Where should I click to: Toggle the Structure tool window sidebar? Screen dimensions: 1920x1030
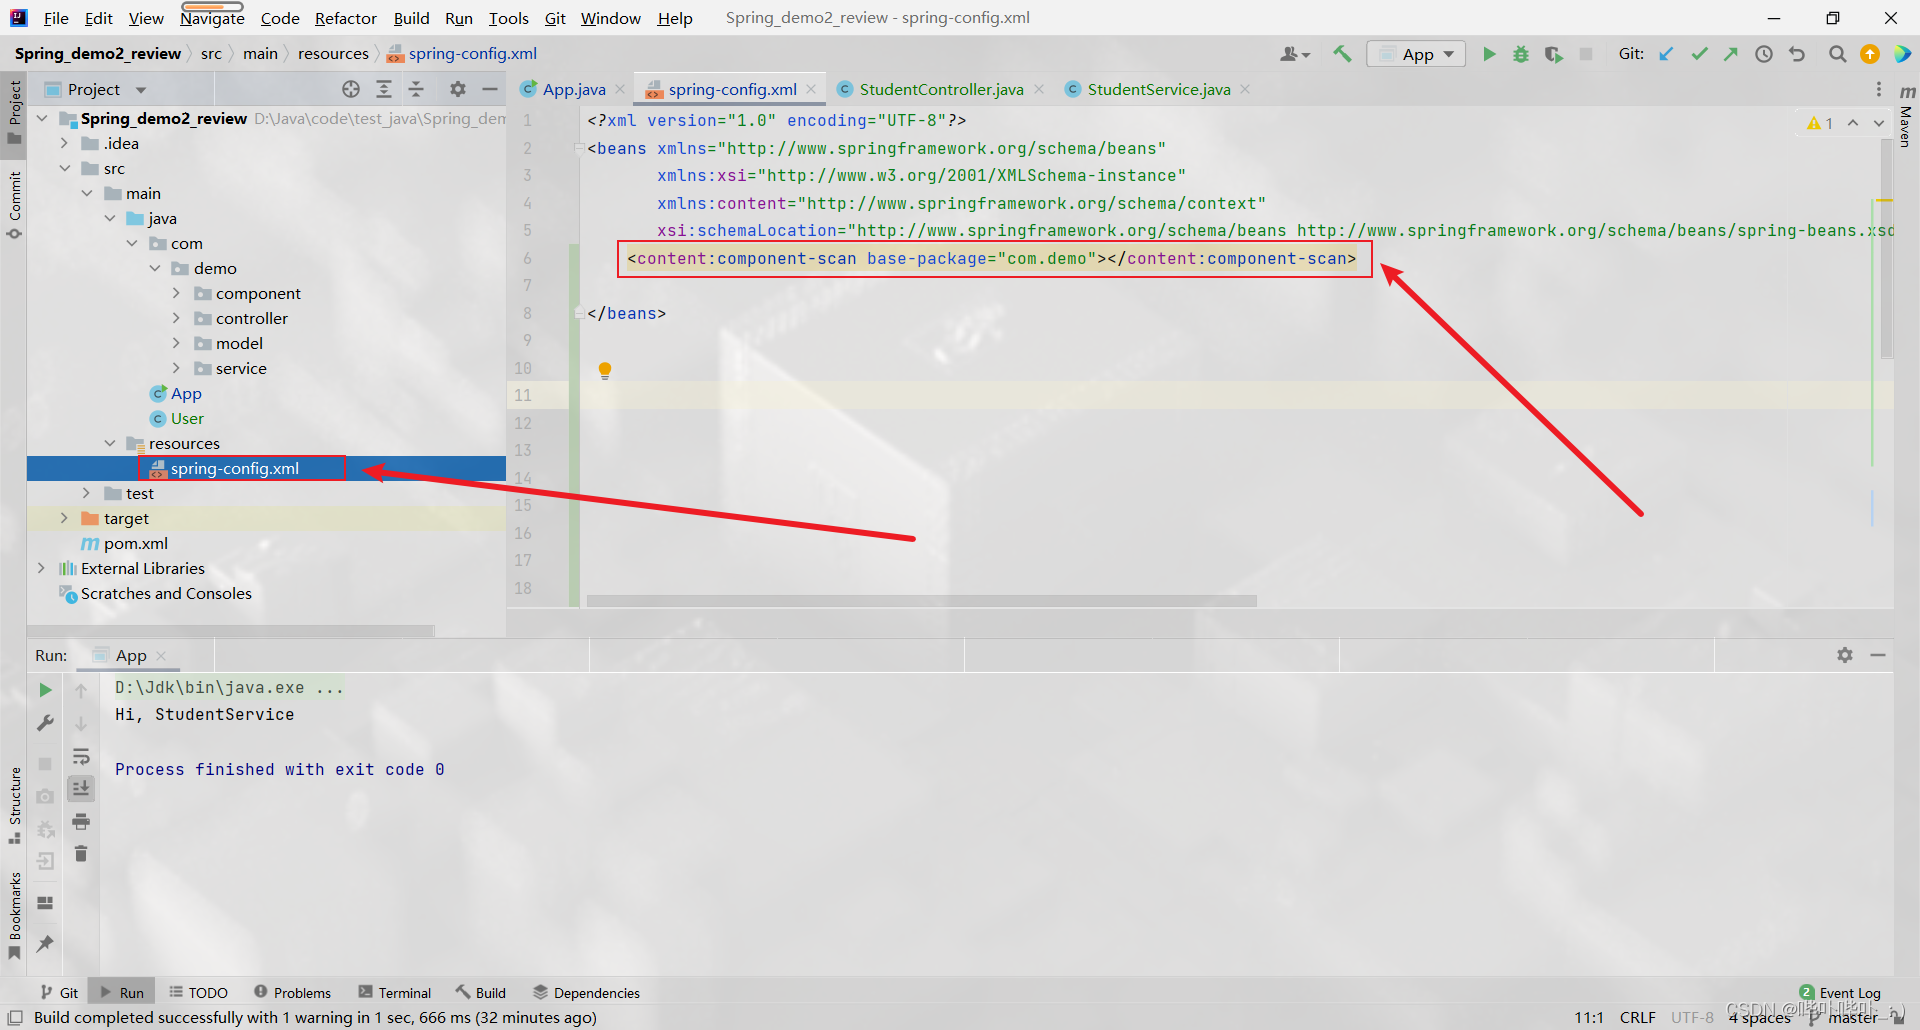(x=14, y=805)
